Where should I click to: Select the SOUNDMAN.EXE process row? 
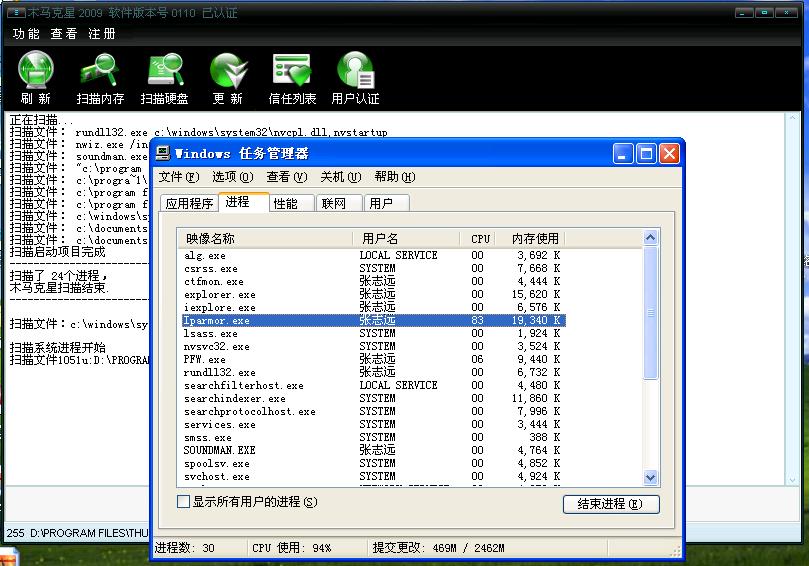click(374, 450)
